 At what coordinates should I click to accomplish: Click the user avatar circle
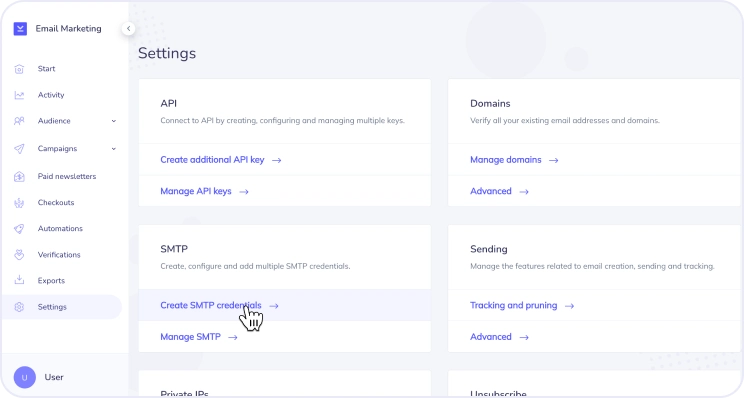[25, 378]
